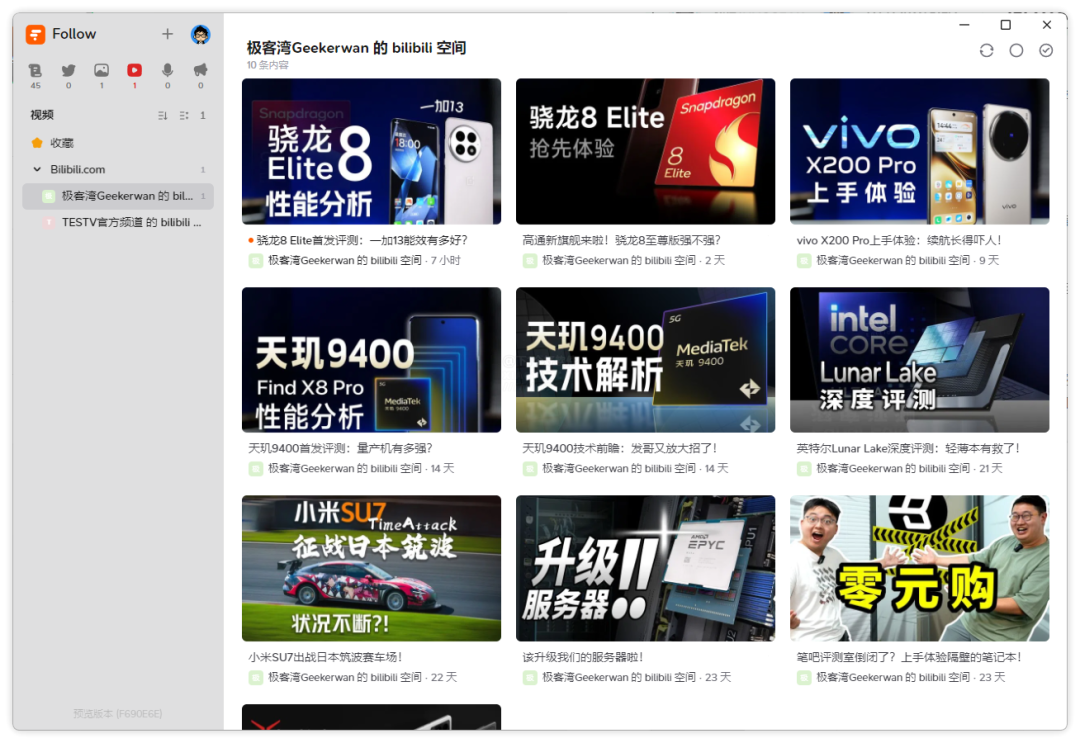1080x743 pixels.
Task: Click the feed source line dated '9 天'
Action: [898, 260]
